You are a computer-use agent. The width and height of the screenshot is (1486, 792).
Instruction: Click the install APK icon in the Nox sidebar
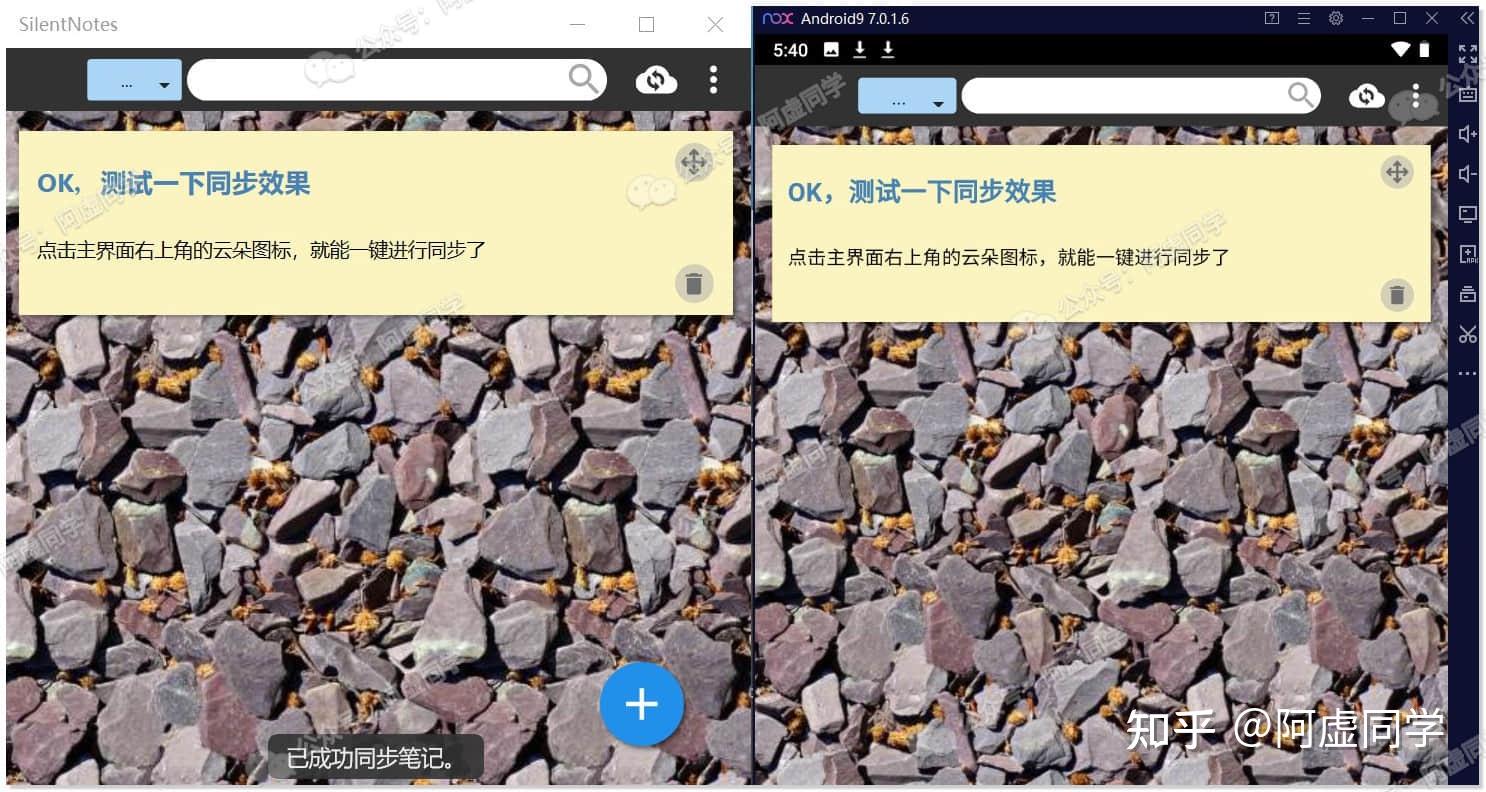[x=1468, y=254]
